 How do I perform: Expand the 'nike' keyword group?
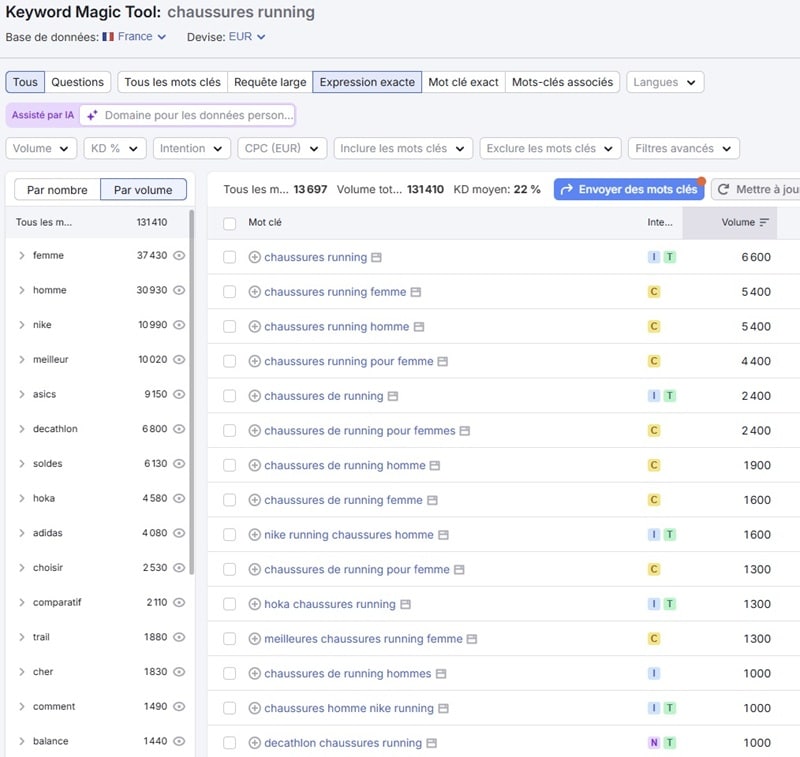[22, 325]
